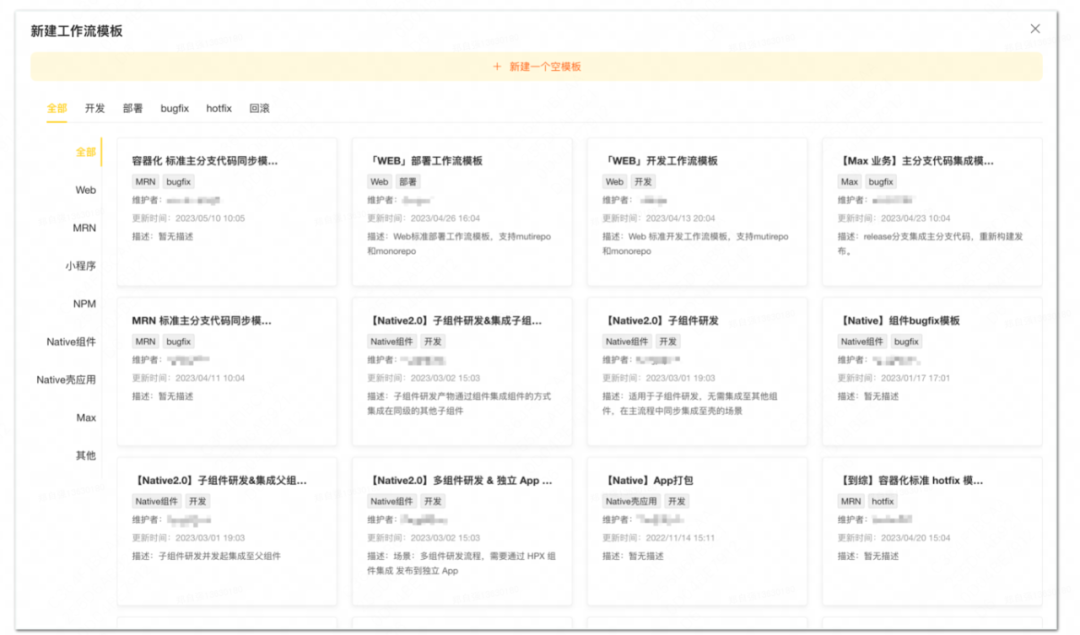Switch to the 回滚 tab
Viewport: 1080px width, 635px height.
[259, 108]
